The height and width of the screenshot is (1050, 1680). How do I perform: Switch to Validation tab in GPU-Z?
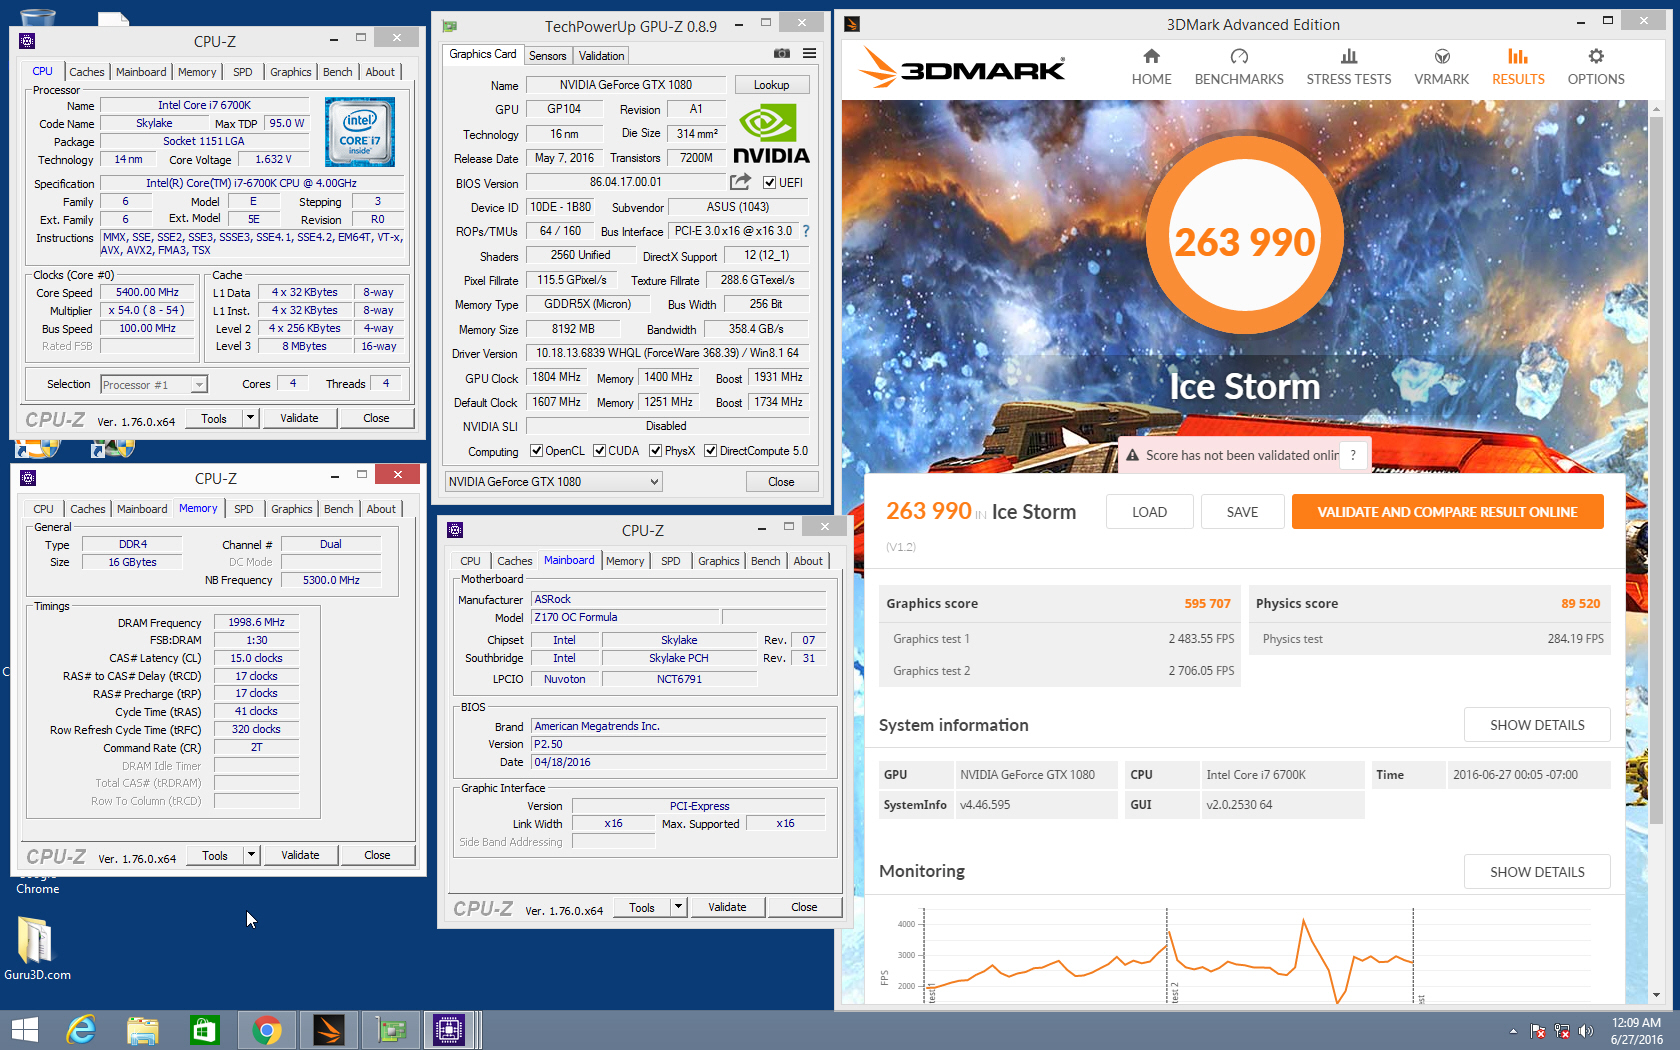[x=601, y=56]
